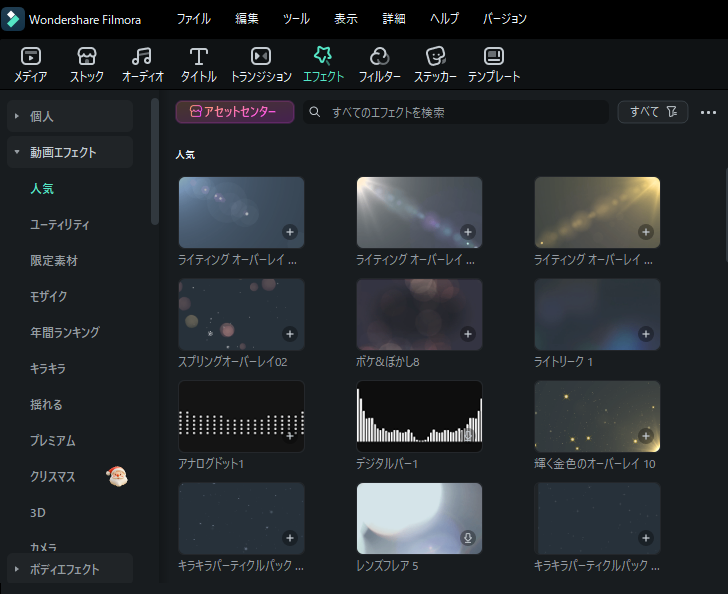The image size is (728, 594).
Task: Open the タイトル tab
Action: [x=199, y=65]
